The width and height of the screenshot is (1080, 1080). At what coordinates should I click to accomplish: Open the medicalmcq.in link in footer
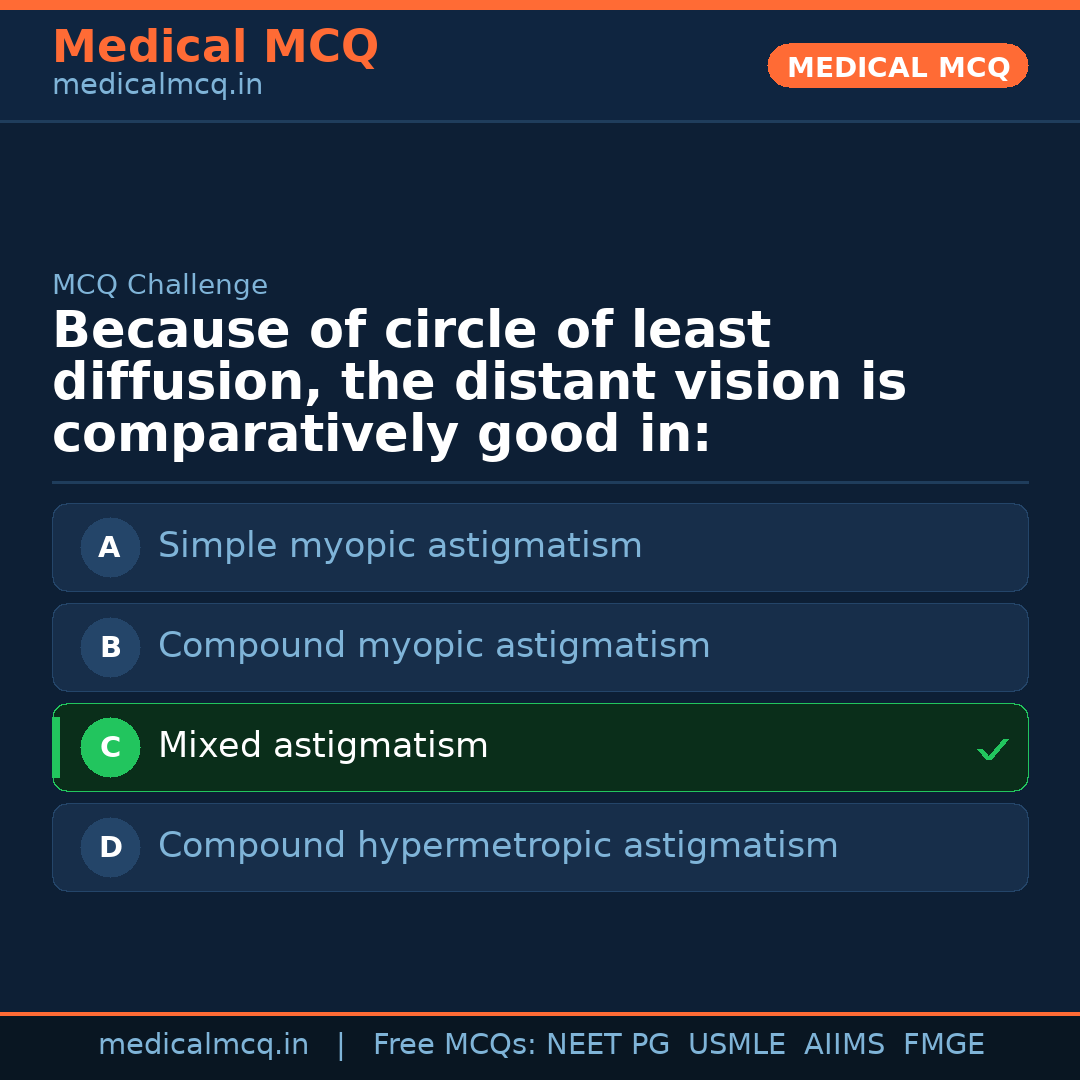coord(203,1045)
